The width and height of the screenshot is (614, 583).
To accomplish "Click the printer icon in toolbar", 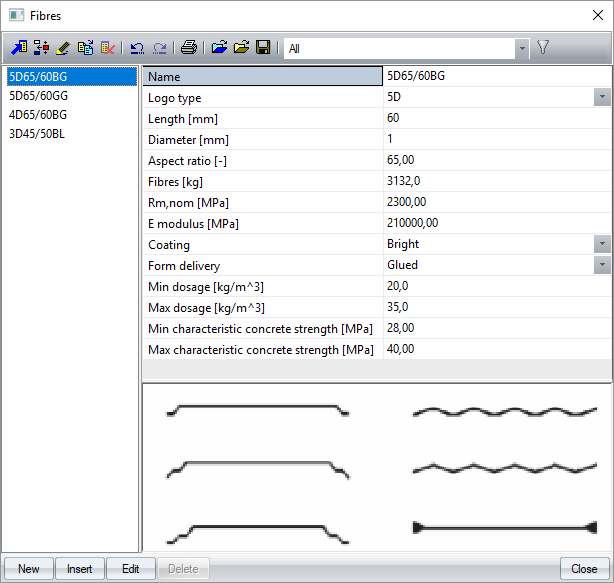I will (188, 47).
